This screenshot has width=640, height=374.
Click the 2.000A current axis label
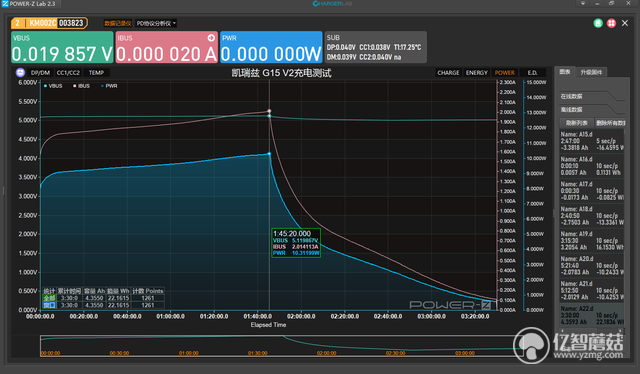coord(508,112)
